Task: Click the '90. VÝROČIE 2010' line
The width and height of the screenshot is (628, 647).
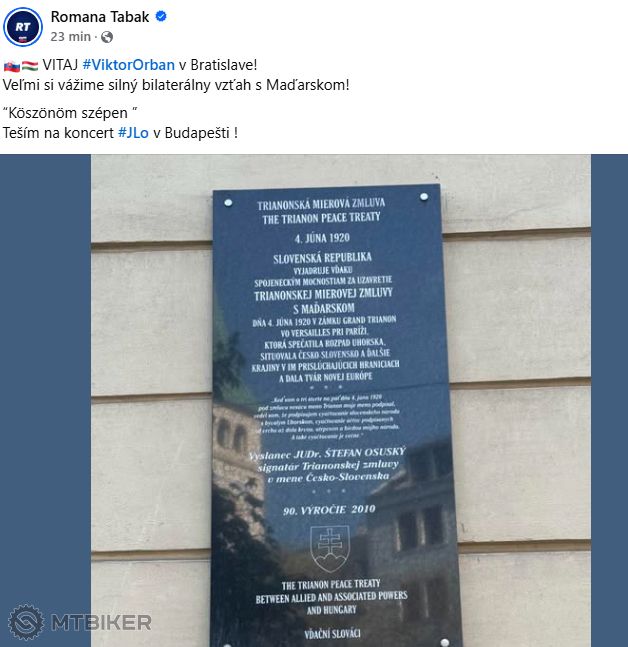Action: pos(329,510)
